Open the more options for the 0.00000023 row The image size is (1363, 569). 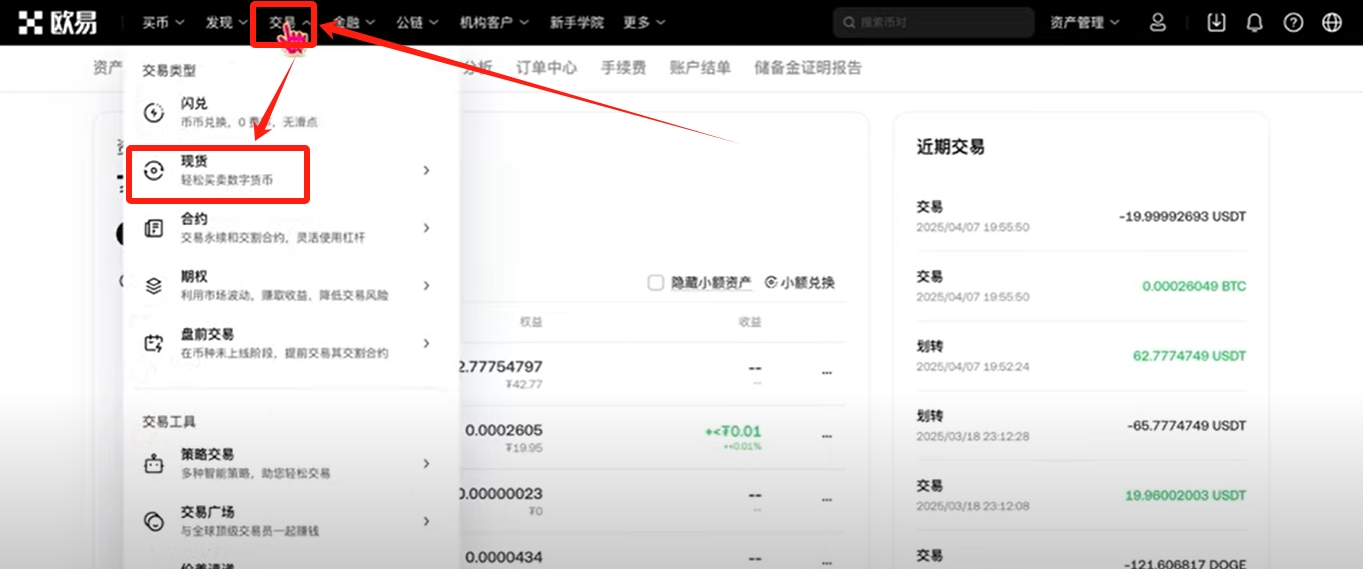pos(827,501)
